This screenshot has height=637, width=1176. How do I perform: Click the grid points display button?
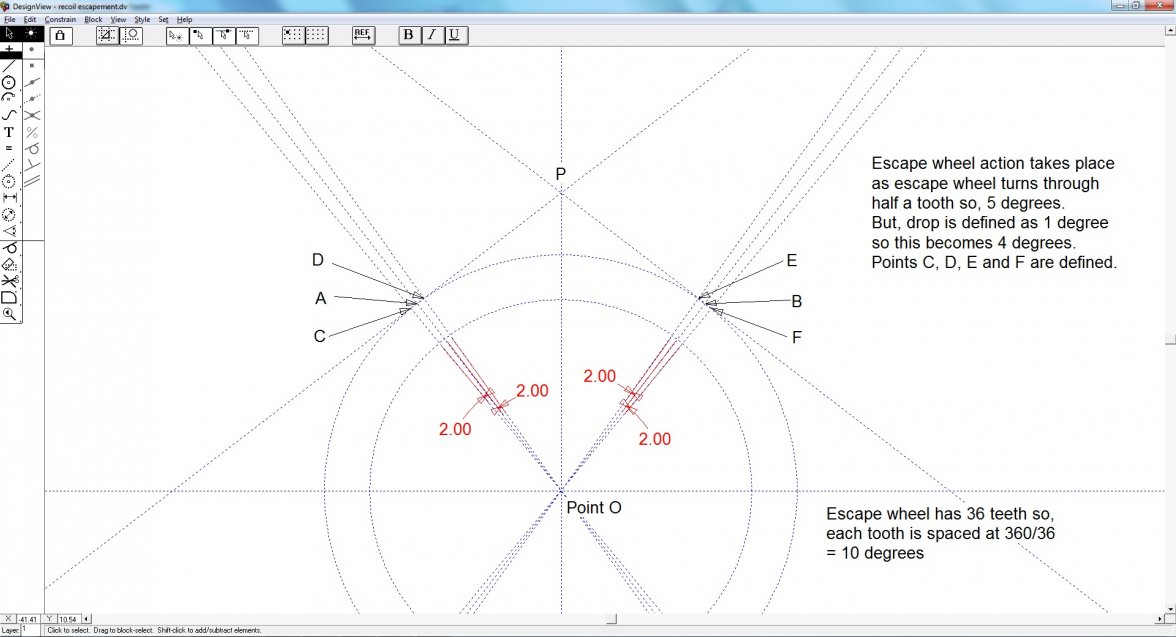click(317, 35)
